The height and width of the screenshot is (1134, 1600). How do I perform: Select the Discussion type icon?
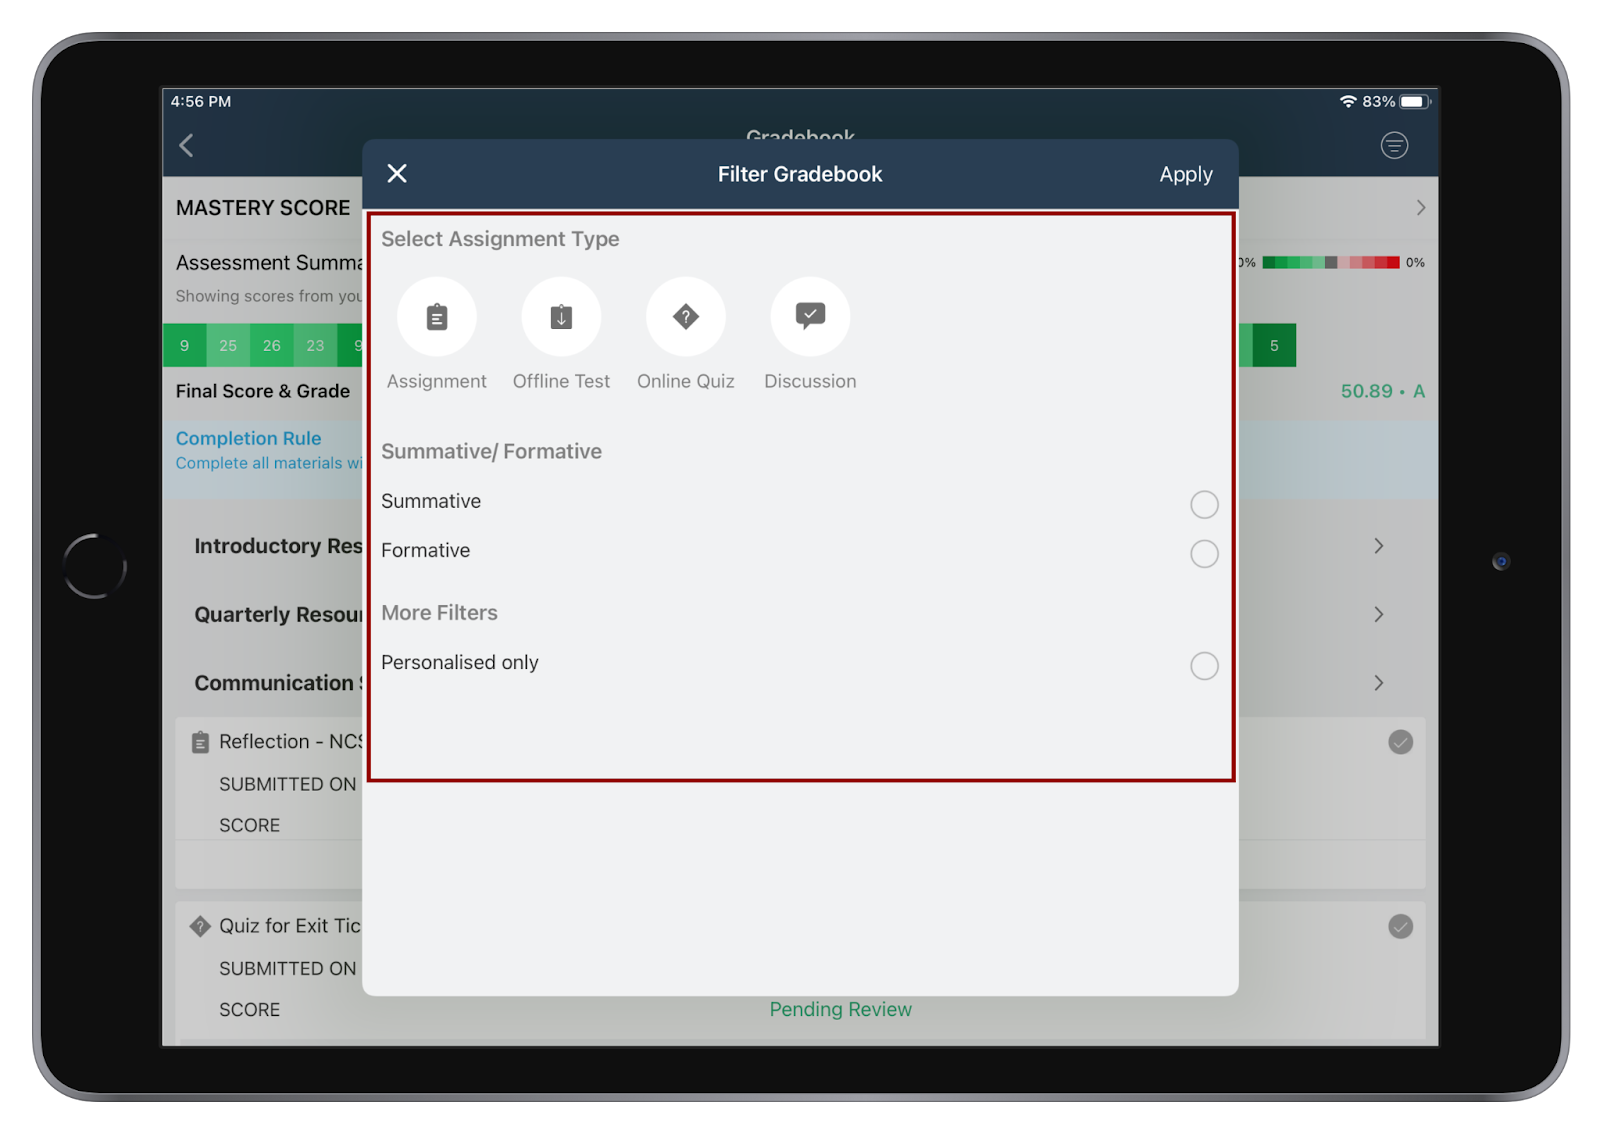tap(810, 317)
